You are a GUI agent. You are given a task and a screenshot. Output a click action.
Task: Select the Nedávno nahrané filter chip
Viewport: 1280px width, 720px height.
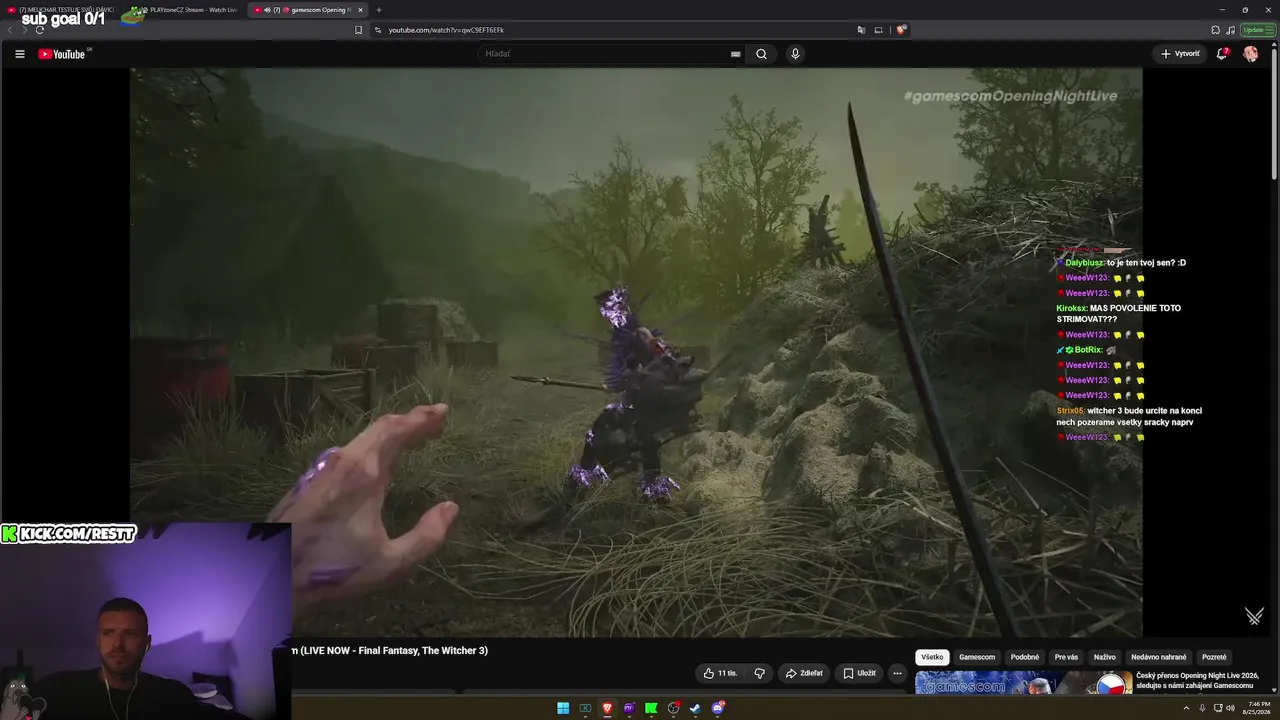click(1159, 657)
